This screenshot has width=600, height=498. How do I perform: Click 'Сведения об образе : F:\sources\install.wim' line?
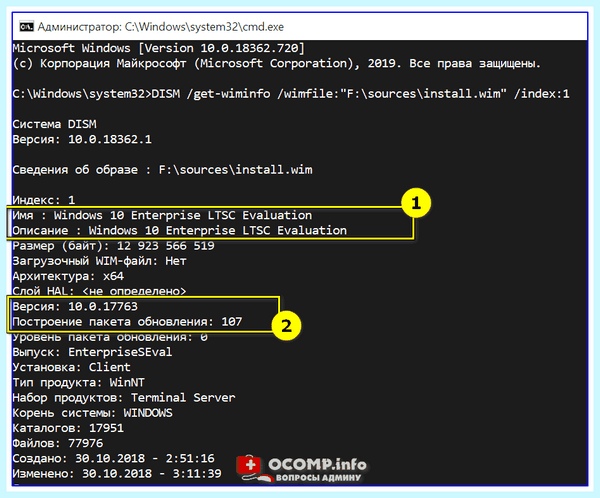(x=163, y=170)
